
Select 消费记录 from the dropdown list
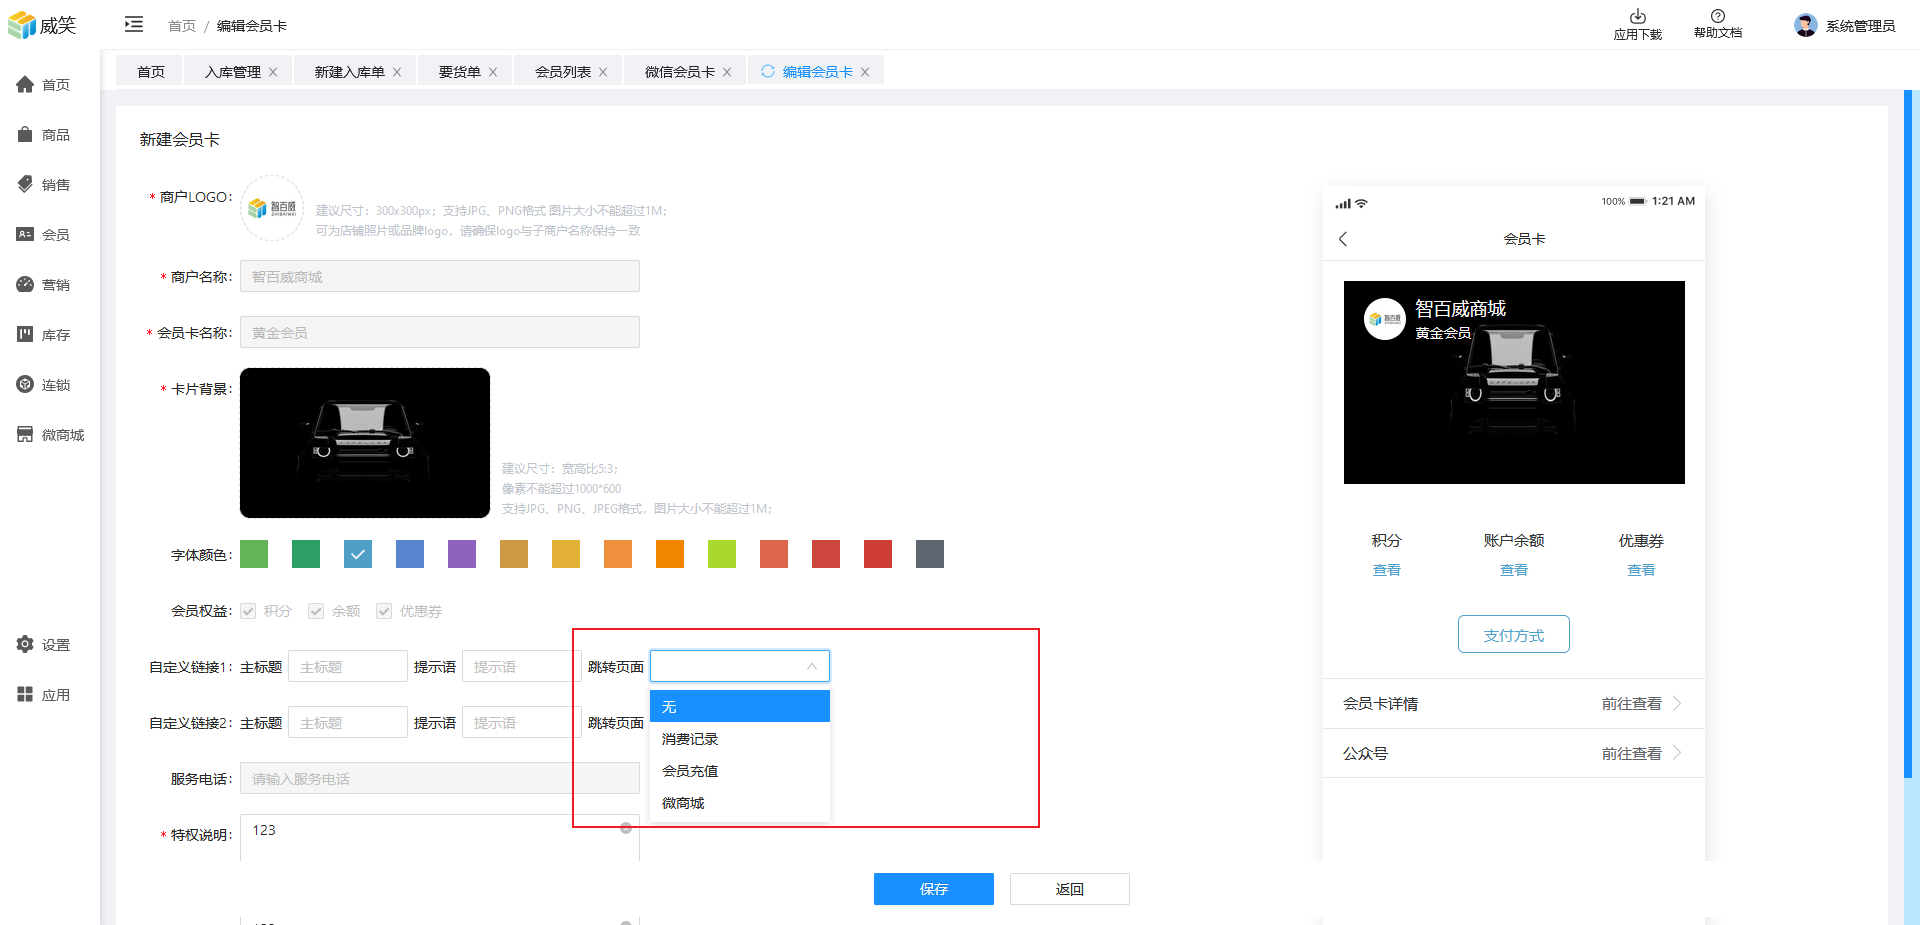[x=690, y=739]
